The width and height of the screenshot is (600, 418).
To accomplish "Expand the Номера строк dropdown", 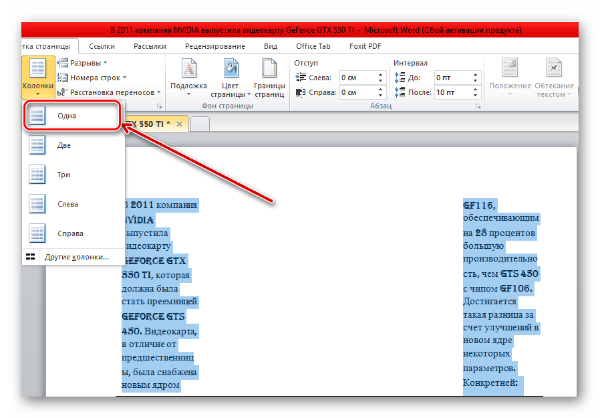I will 98,77.
